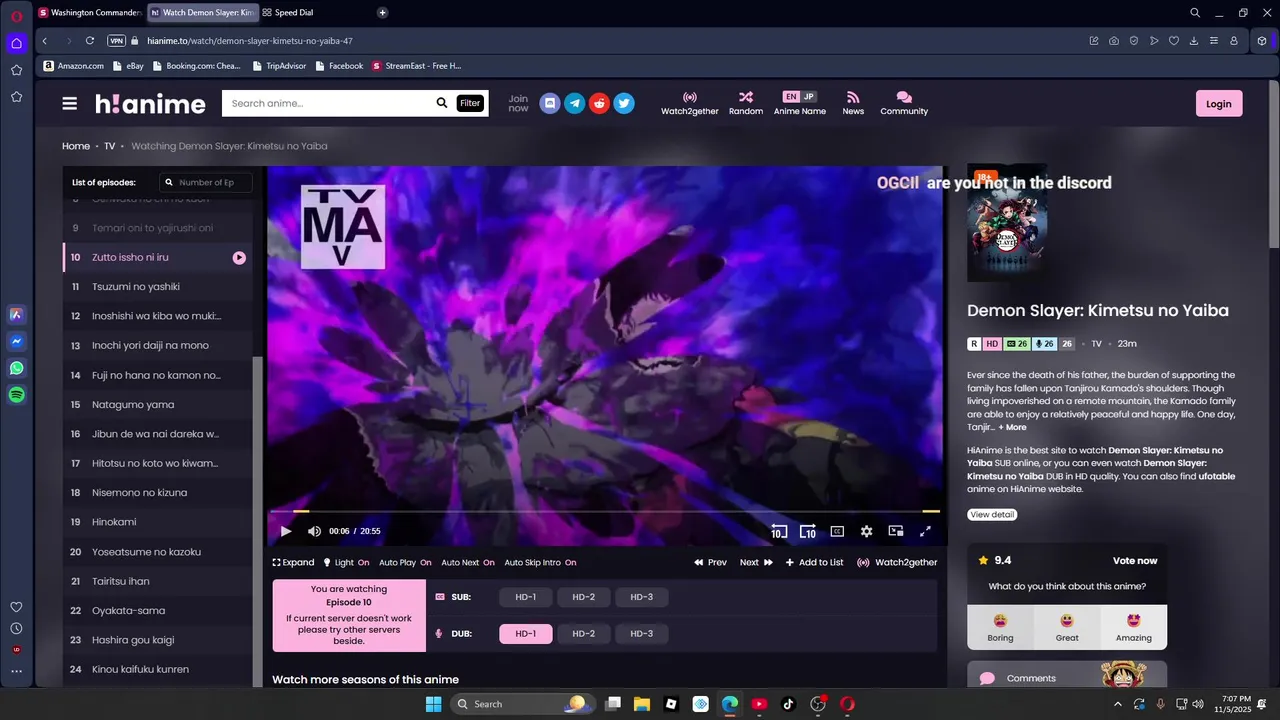Open the Demon Slayer poster thumbnail
The height and width of the screenshot is (720, 1280).
[1007, 223]
